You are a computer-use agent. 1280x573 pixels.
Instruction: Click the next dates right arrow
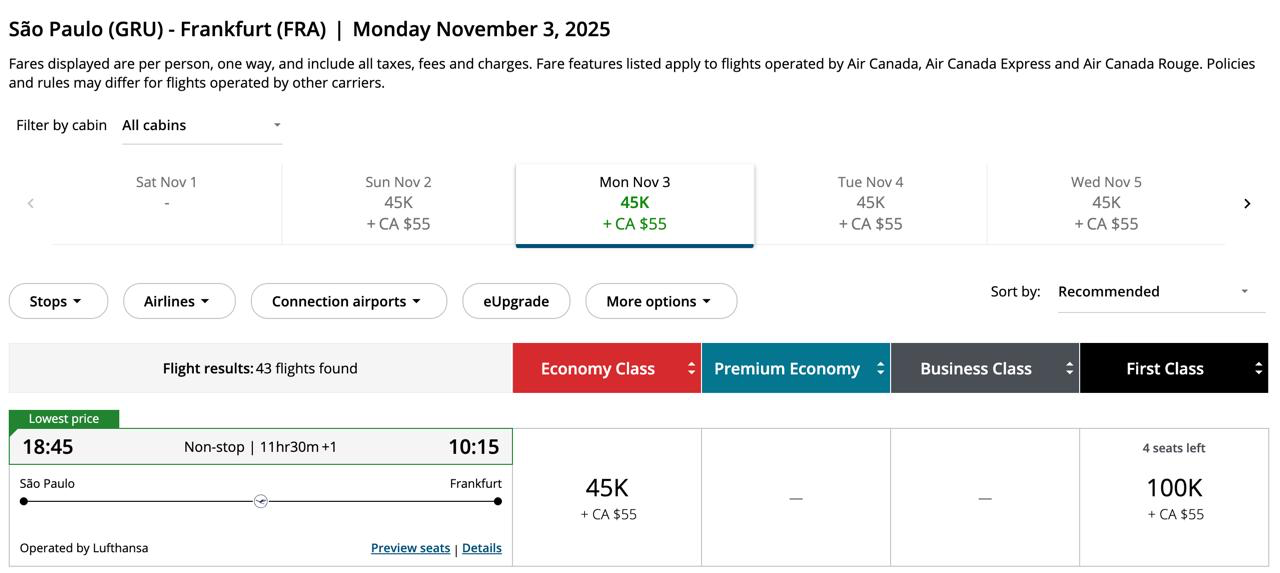point(1247,203)
